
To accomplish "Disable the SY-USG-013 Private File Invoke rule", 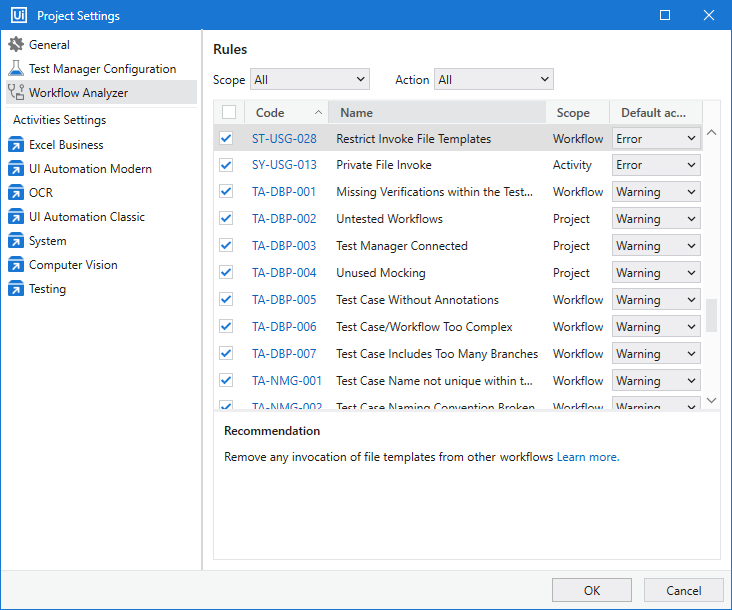I will 227,165.
